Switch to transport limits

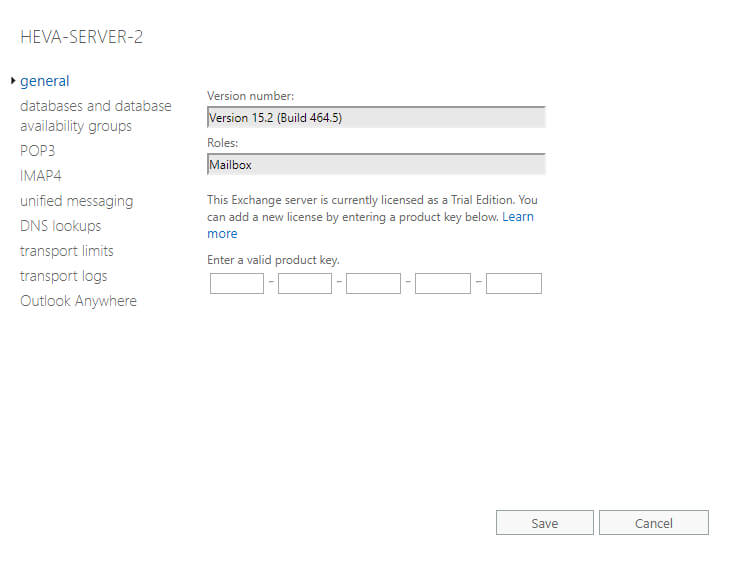67,251
